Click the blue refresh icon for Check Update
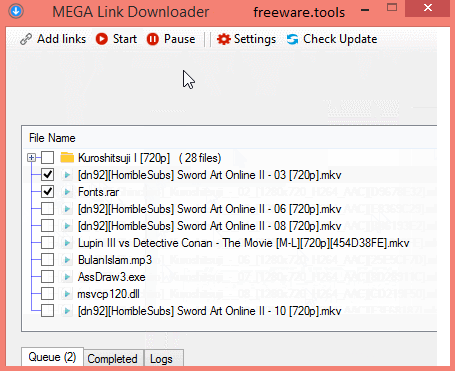Viewport: 455px width, 371px height. (292, 39)
